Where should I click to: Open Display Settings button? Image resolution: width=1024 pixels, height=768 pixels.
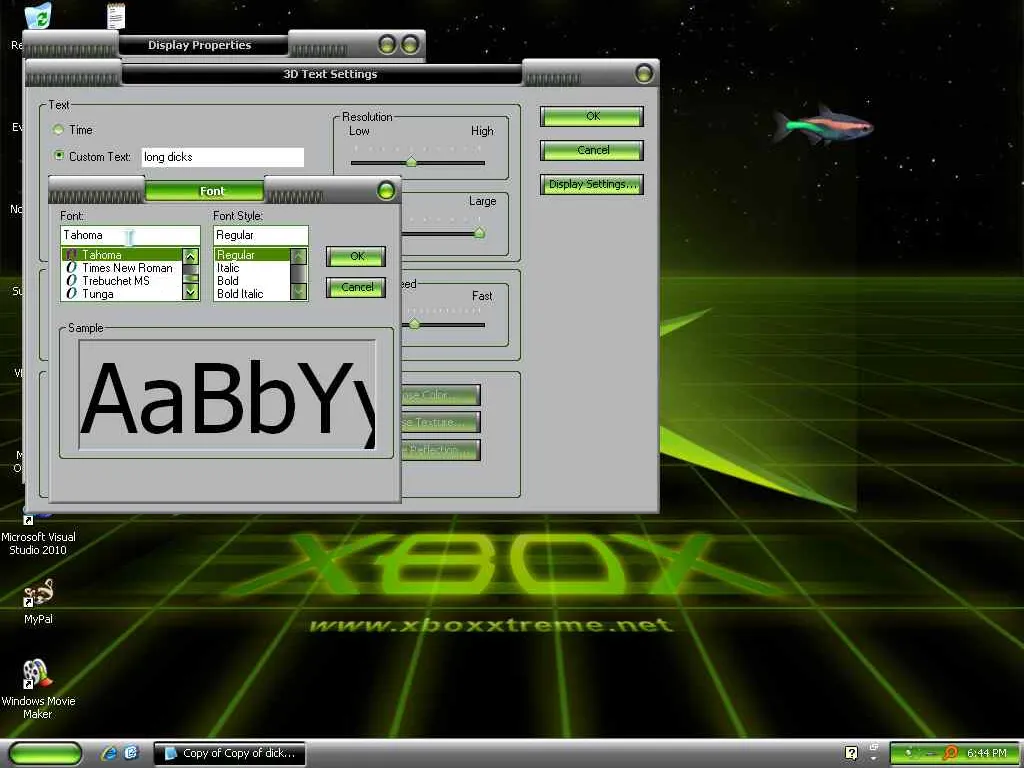[x=592, y=184]
